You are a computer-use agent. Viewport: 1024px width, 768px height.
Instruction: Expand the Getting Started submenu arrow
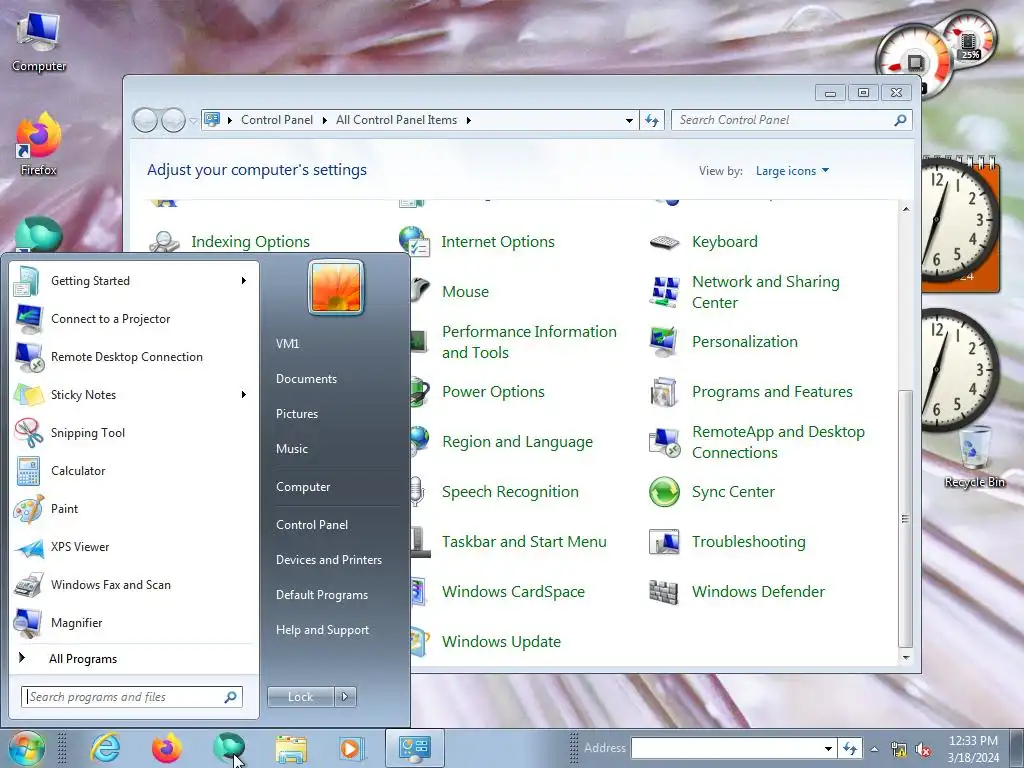(244, 281)
